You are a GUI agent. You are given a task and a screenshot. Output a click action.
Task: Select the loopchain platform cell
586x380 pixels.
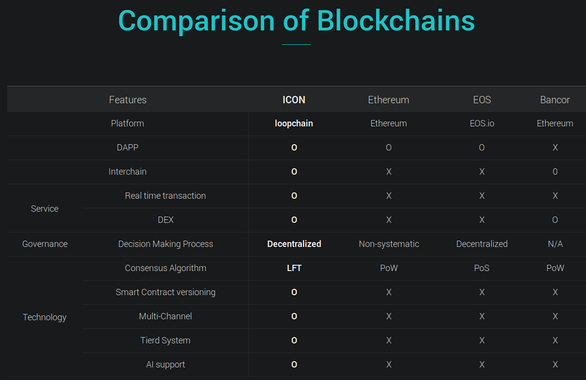[x=294, y=123]
